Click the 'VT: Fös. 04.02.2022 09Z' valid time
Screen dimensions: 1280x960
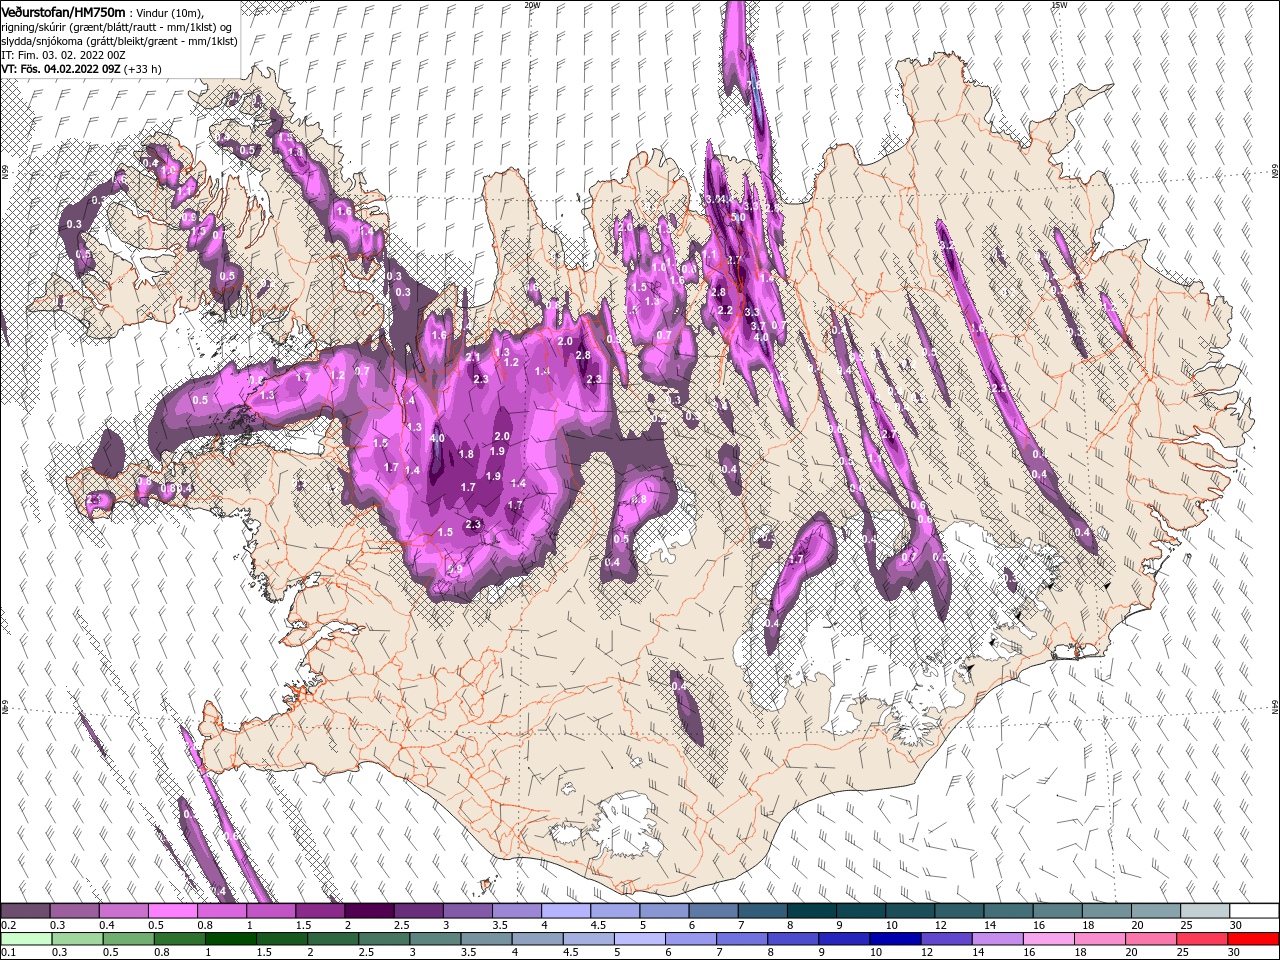click(x=61, y=69)
